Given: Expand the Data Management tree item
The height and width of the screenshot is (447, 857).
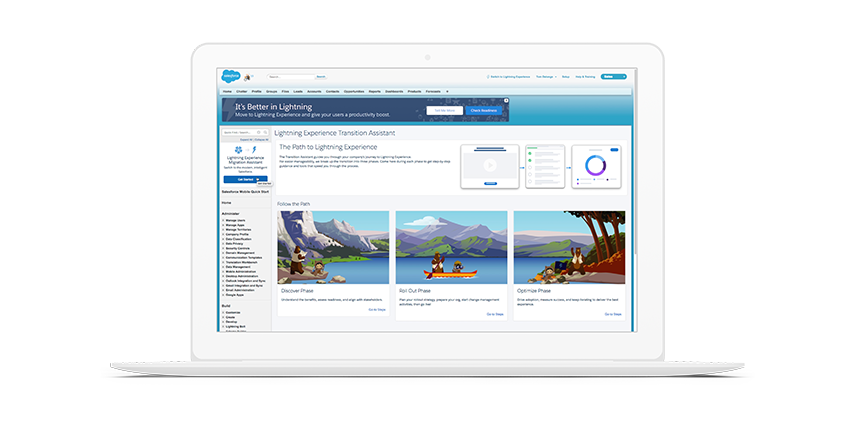Looking at the screenshot, I should (x=224, y=267).
